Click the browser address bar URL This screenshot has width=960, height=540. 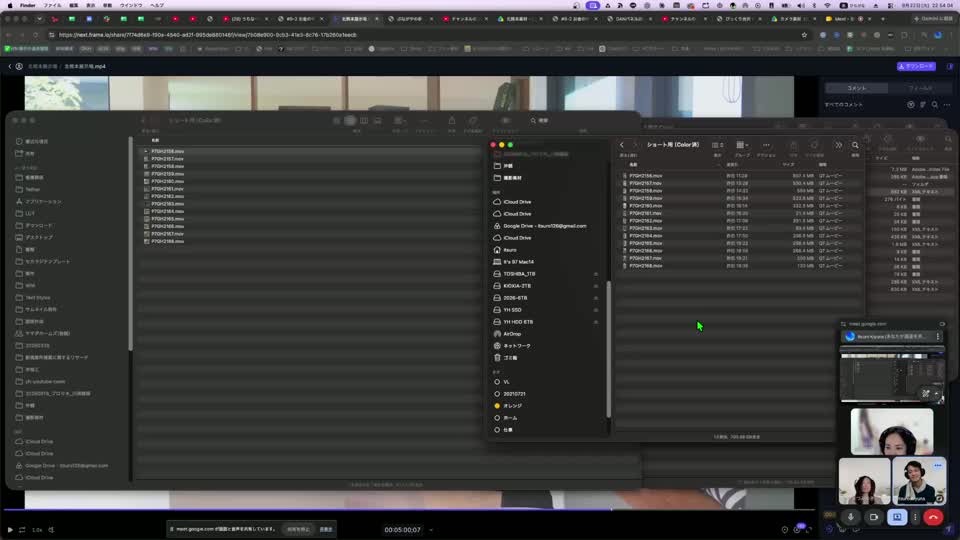(x=208, y=35)
